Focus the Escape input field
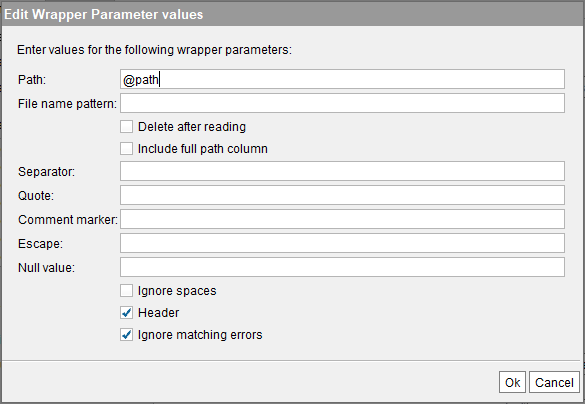 pos(342,243)
